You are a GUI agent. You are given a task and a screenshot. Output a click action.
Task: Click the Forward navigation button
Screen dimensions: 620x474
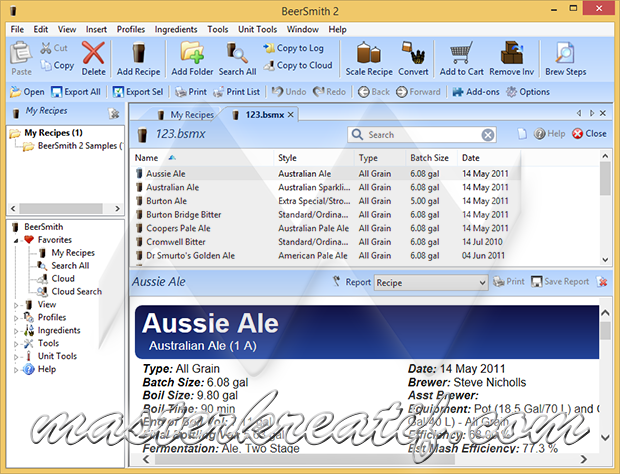pyautogui.click(x=418, y=92)
